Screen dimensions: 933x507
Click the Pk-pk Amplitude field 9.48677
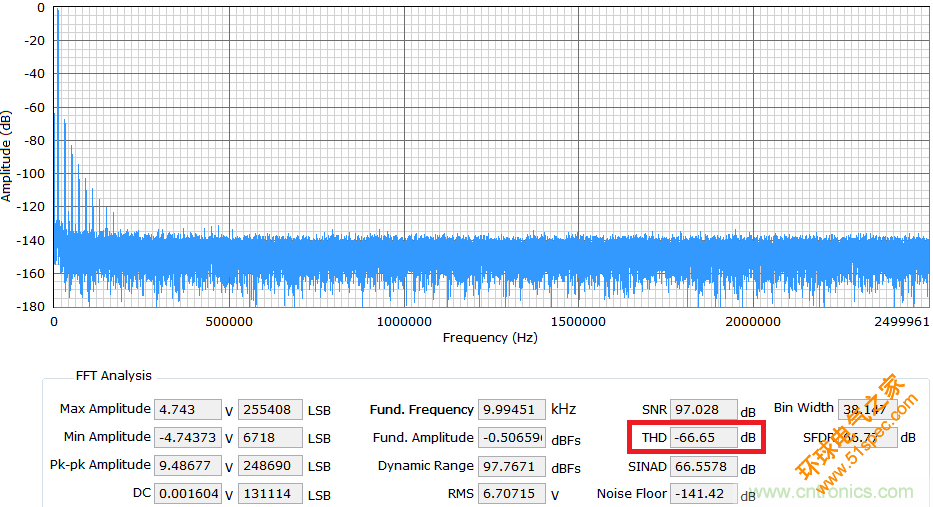[x=187, y=465]
